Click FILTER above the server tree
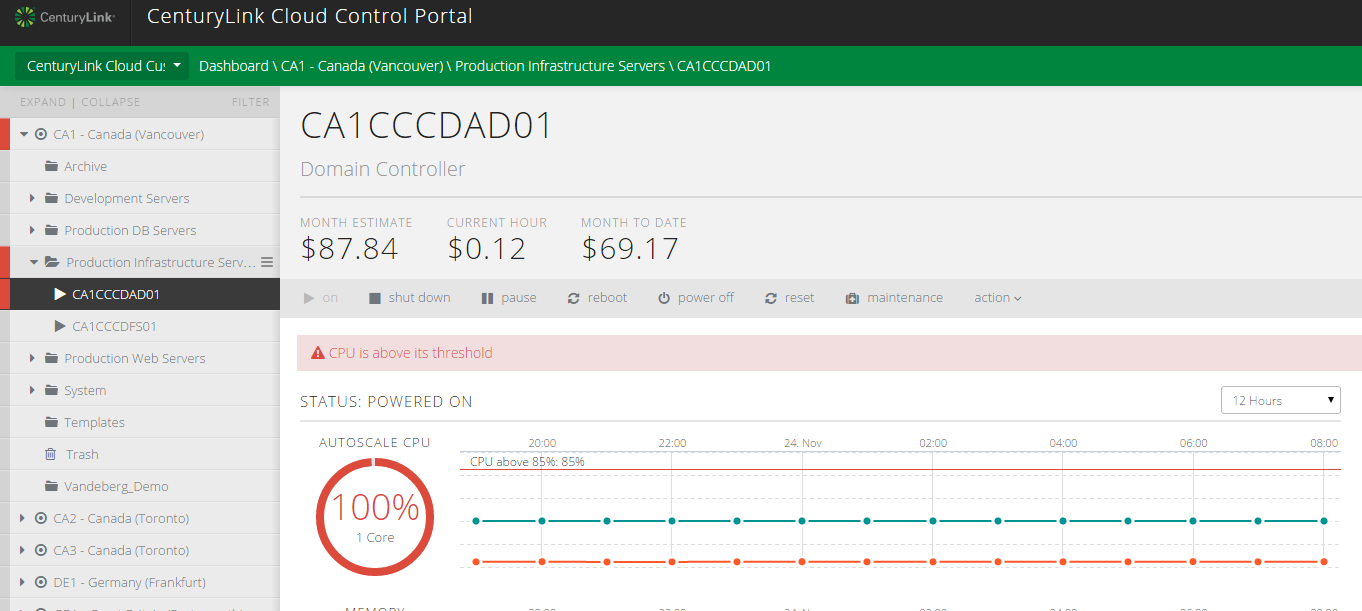This screenshot has width=1362, height=611. 251,102
